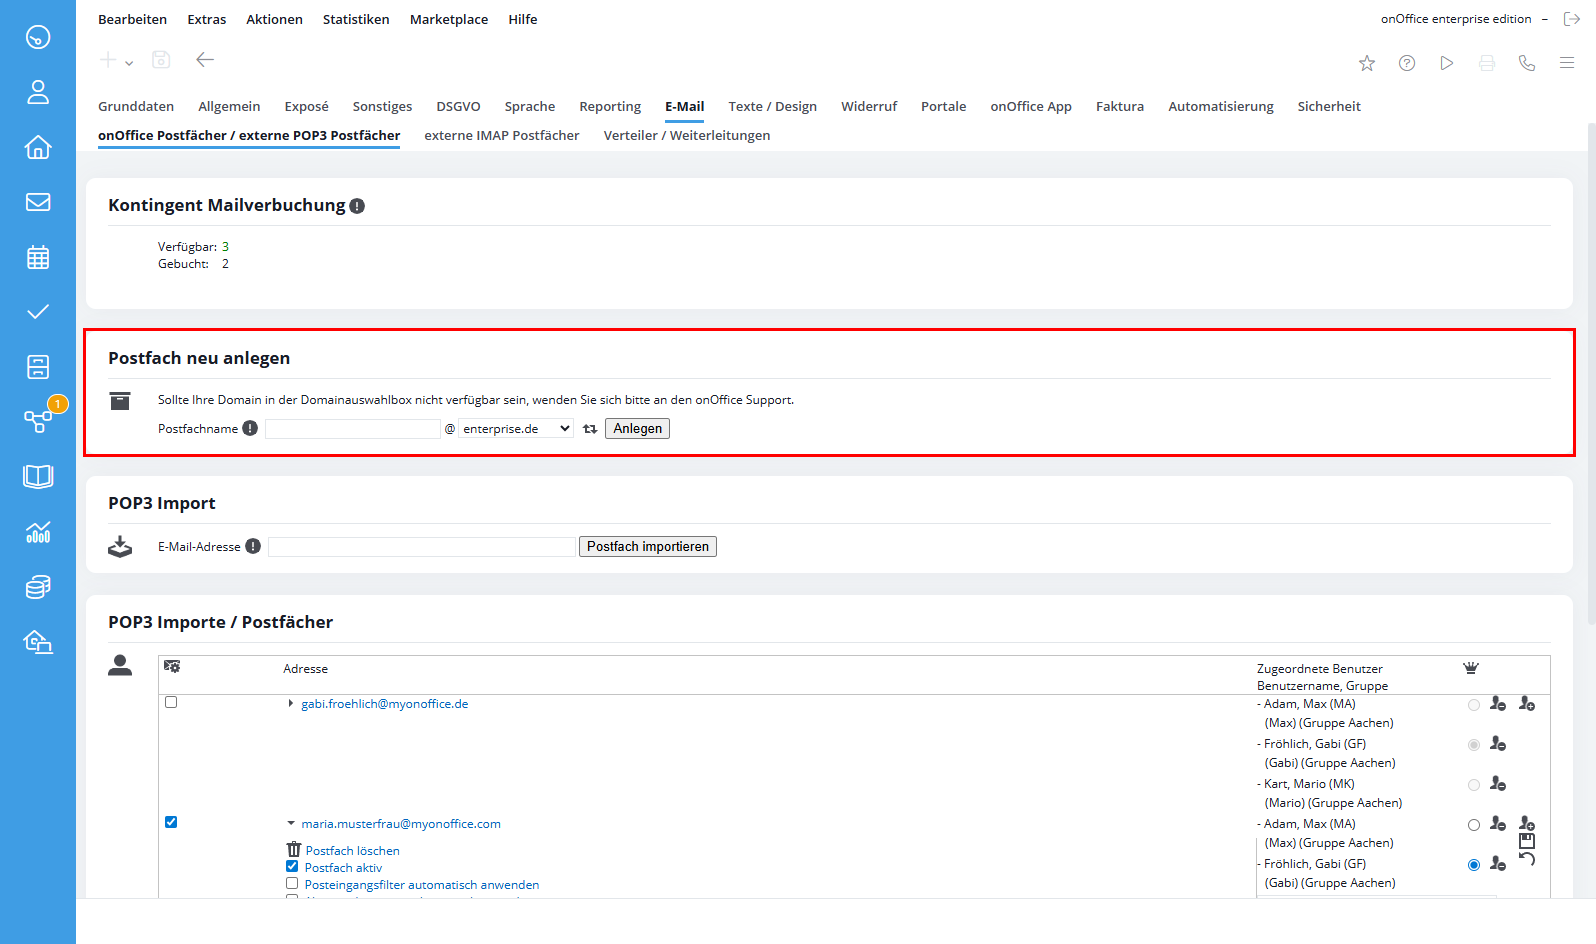This screenshot has width=1596, height=944.
Task: Switch to the 'externe IMAP Postfächer' tab
Action: 501,135
